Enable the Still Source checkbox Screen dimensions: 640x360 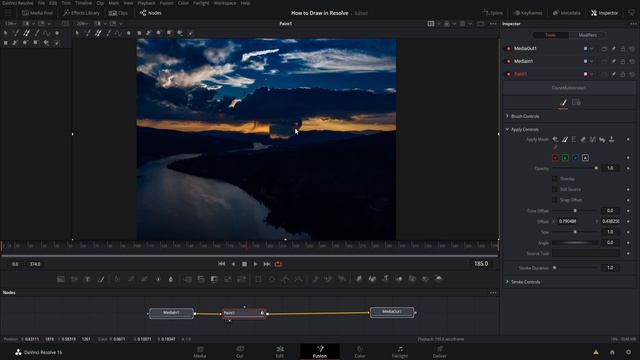click(x=554, y=189)
